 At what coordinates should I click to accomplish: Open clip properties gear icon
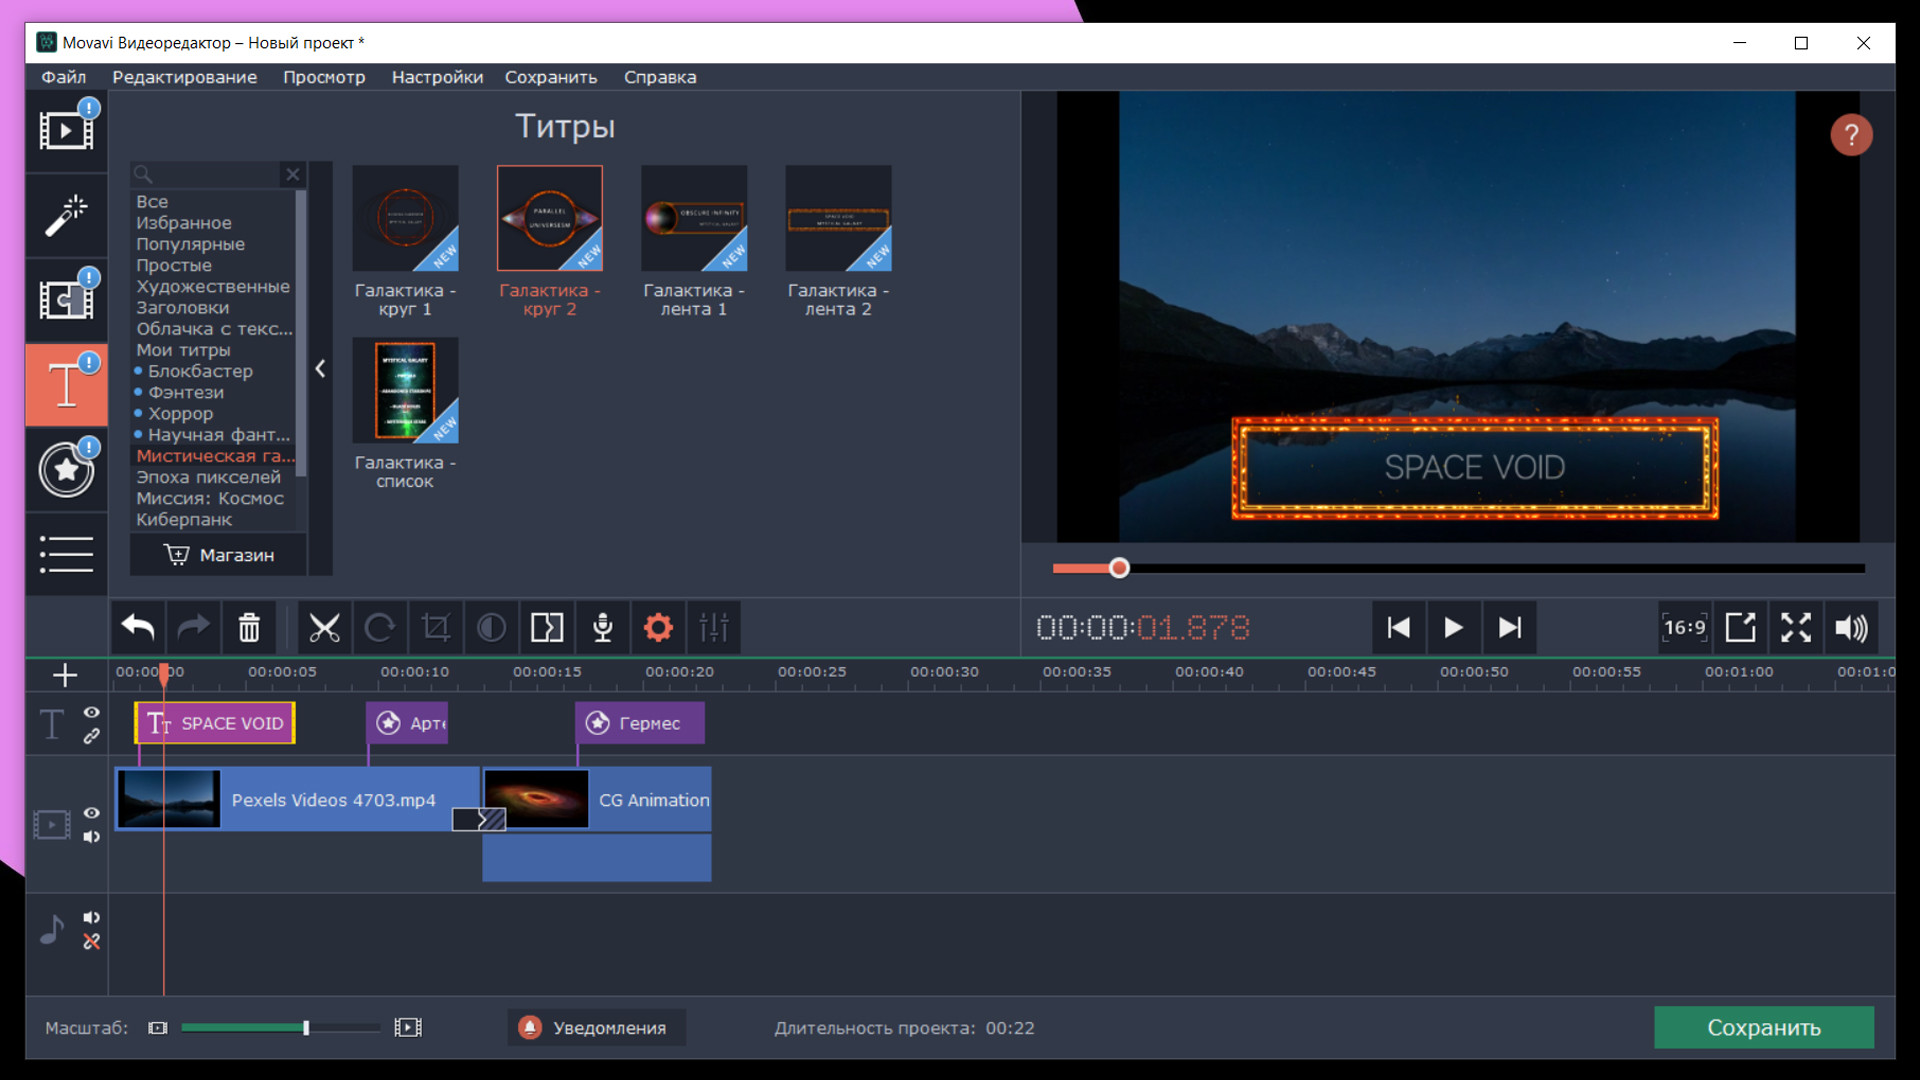pyautogui.click(x=658, y=628)
